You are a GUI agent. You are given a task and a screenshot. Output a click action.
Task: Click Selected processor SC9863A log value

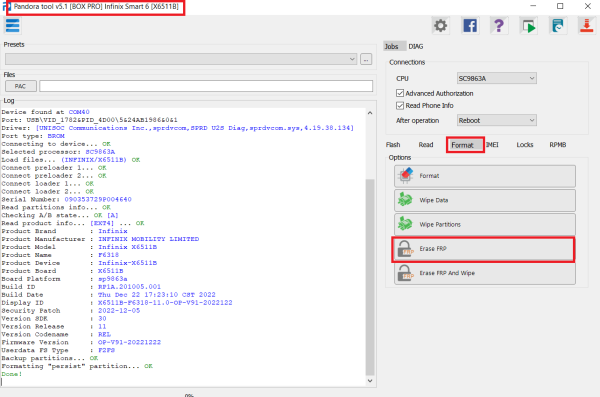[100, 152]
